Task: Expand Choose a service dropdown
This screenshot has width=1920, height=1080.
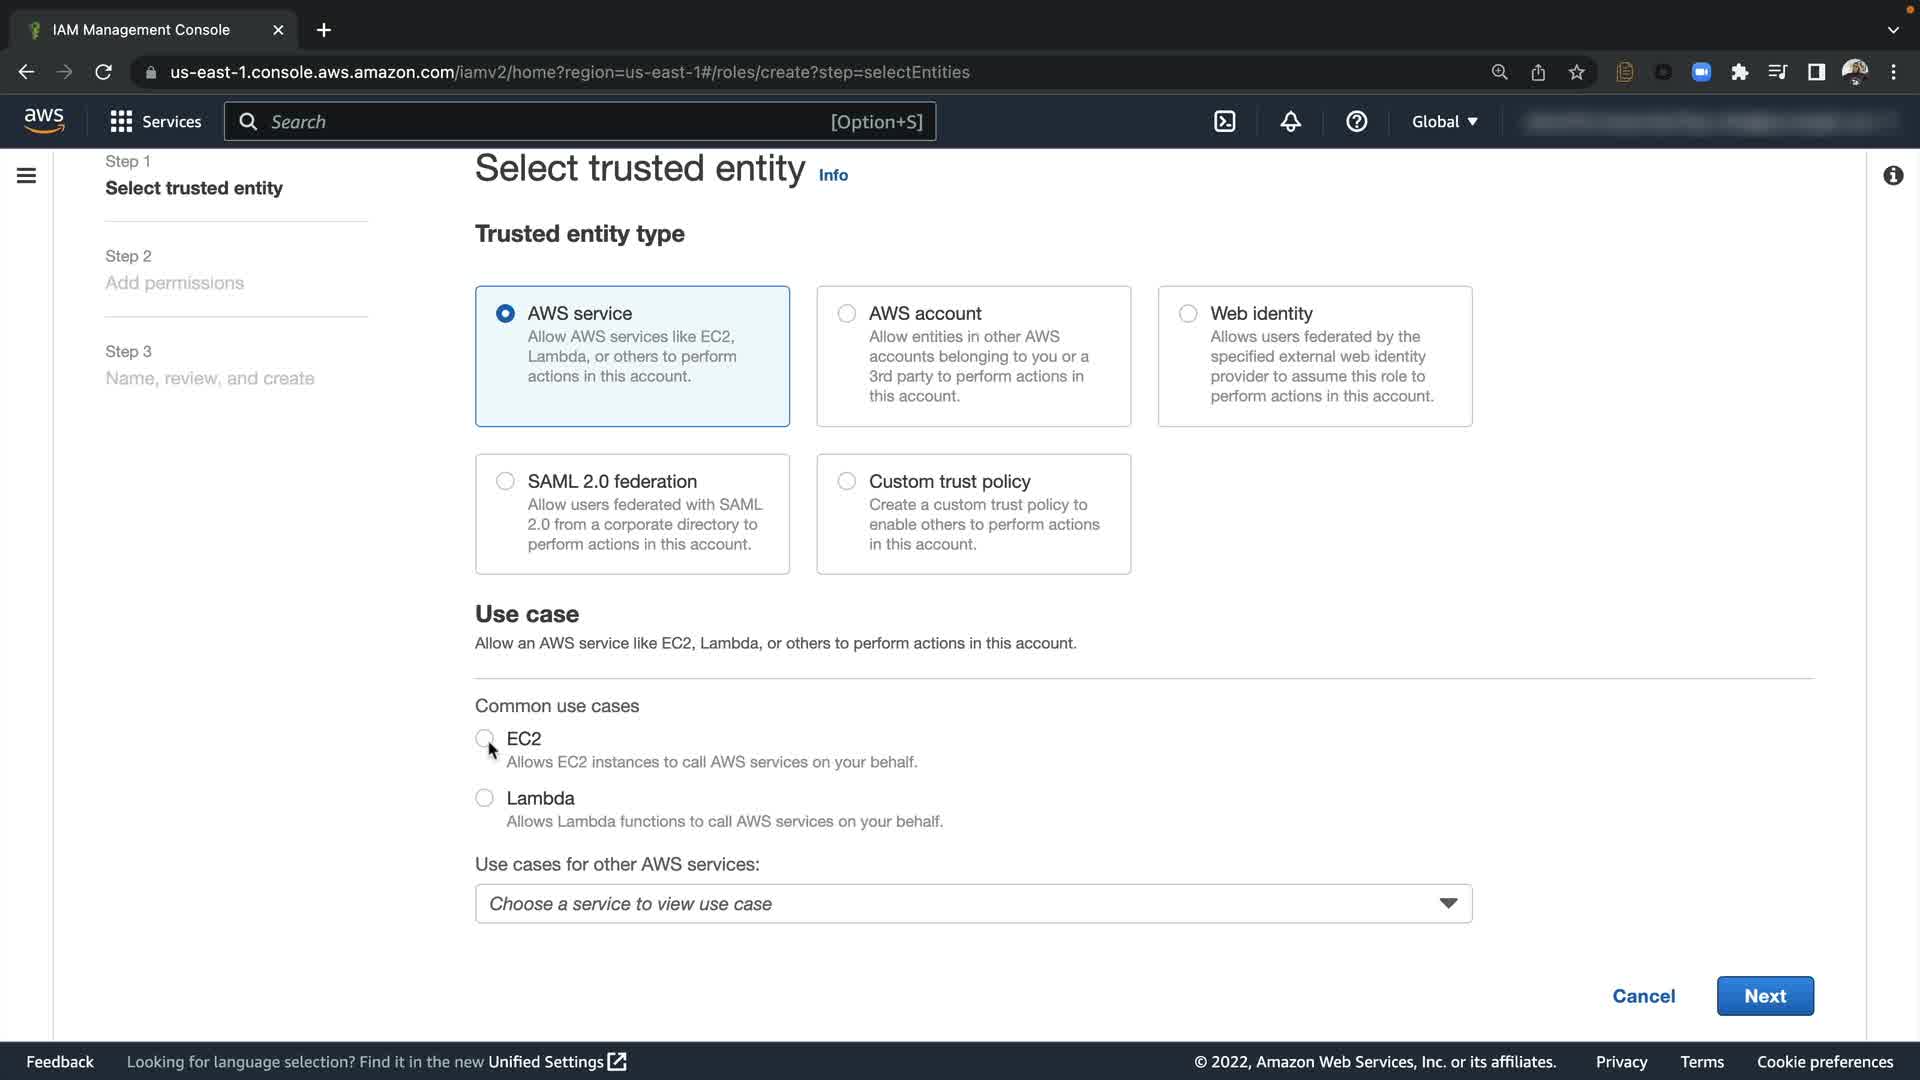Action: click(972, 904)
